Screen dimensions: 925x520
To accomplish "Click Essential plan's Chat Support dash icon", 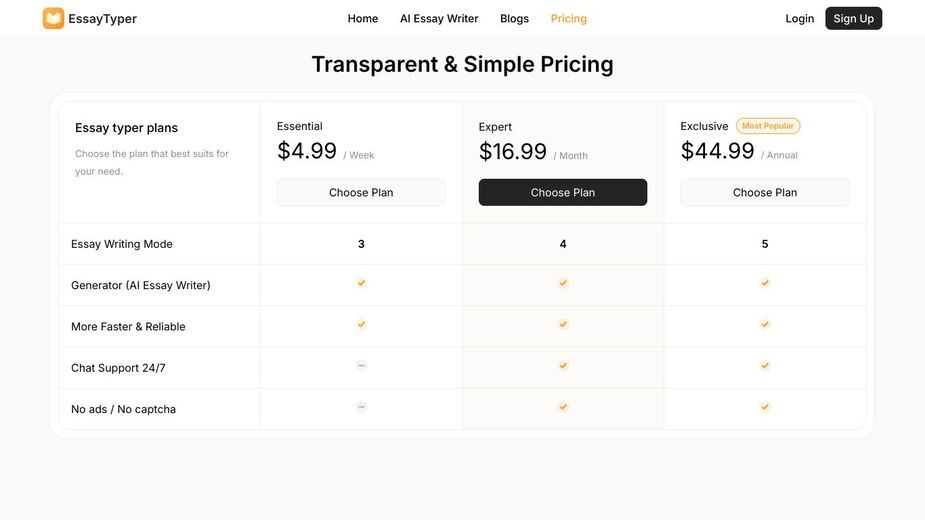I will click(x=361, y=366).
